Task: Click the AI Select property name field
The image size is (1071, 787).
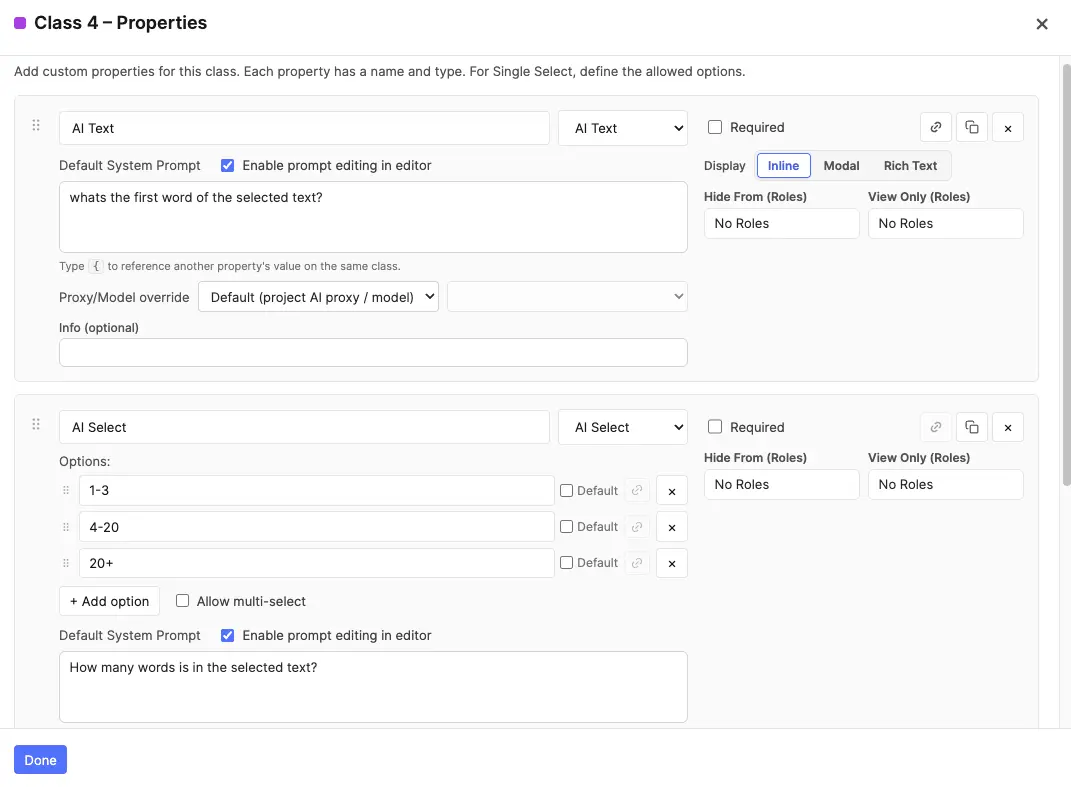Action: click(x=304, y=427)
